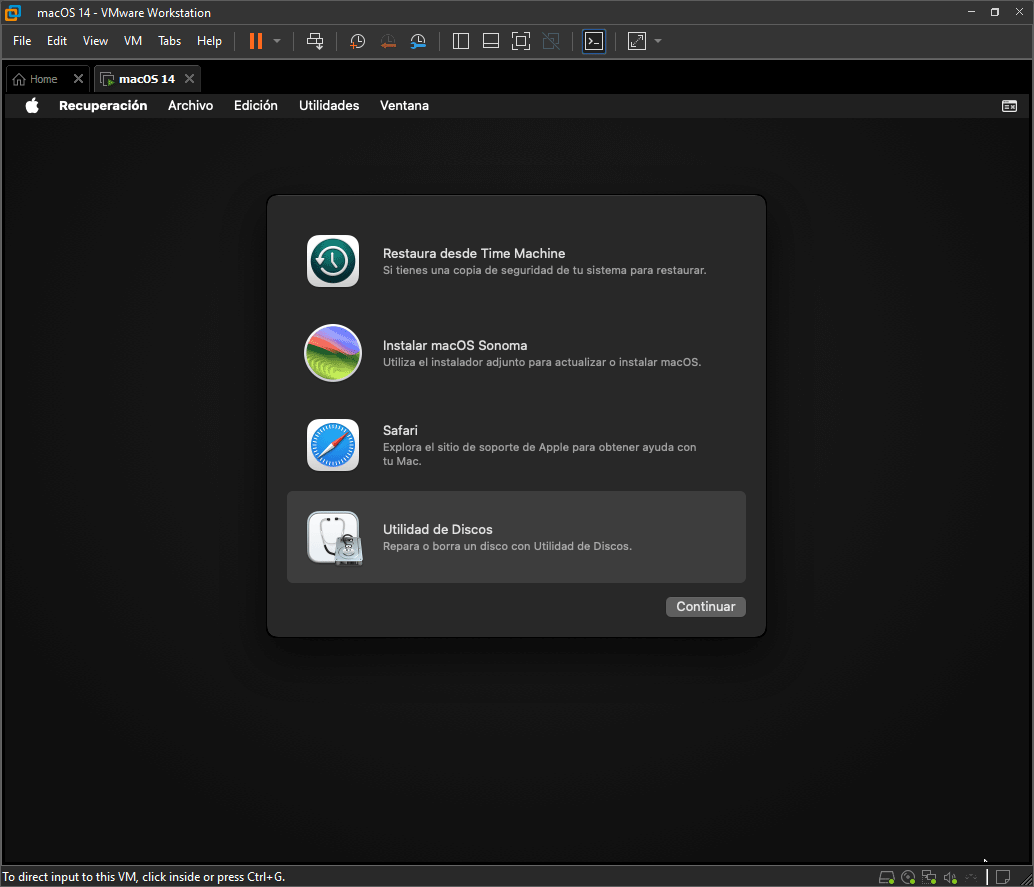Image resolution: width=1034 pixels, height=887 pixels.
Task: Close the macOS 14 tab
Action: pyautogui.click(x=189, y=78)
